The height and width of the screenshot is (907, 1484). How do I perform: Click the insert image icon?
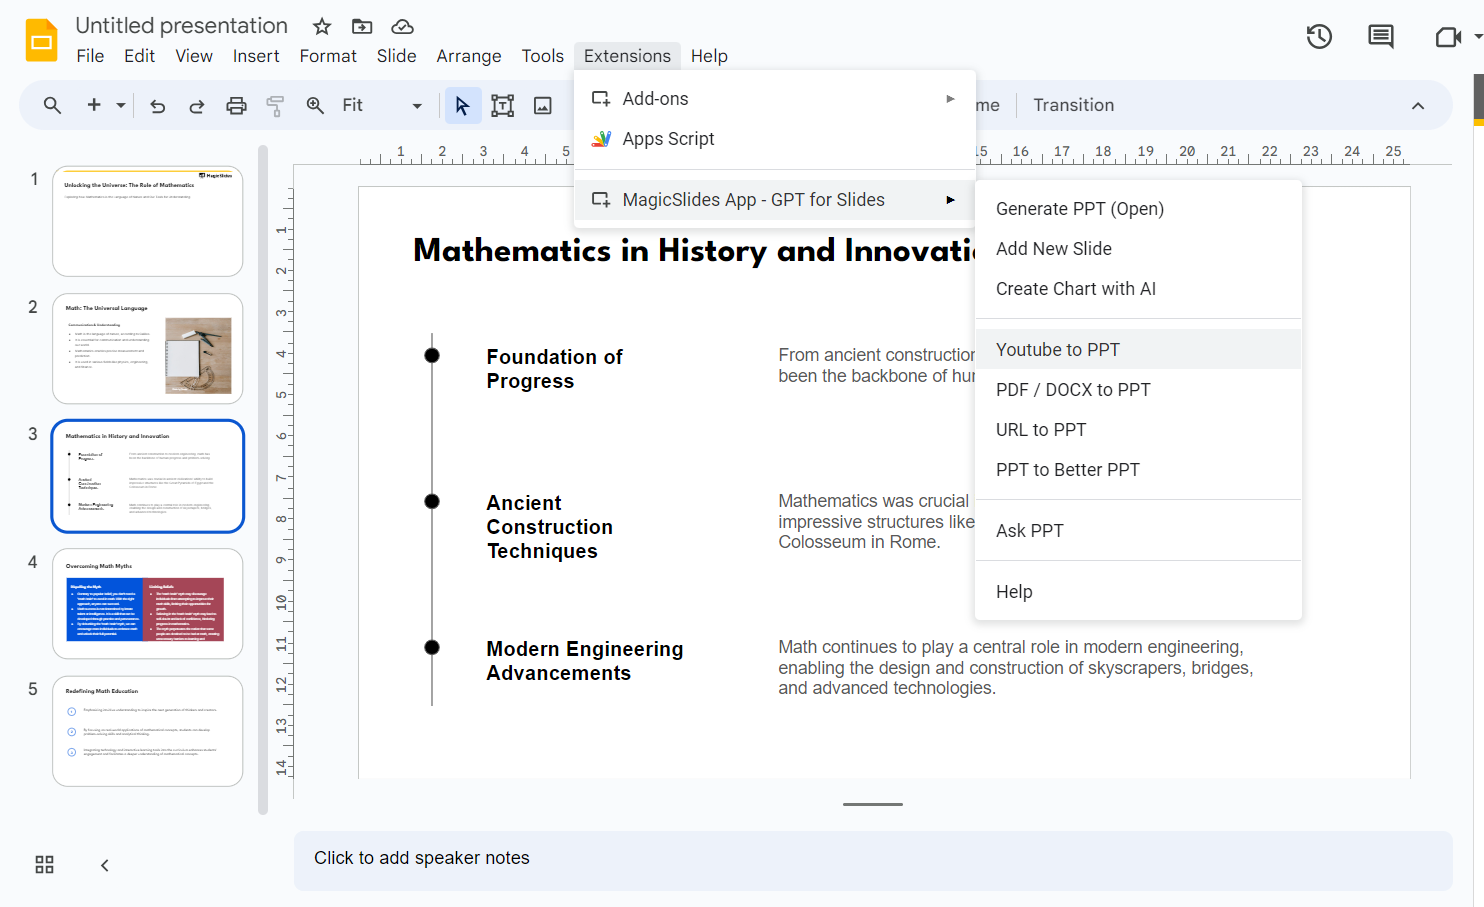point(543,105)
